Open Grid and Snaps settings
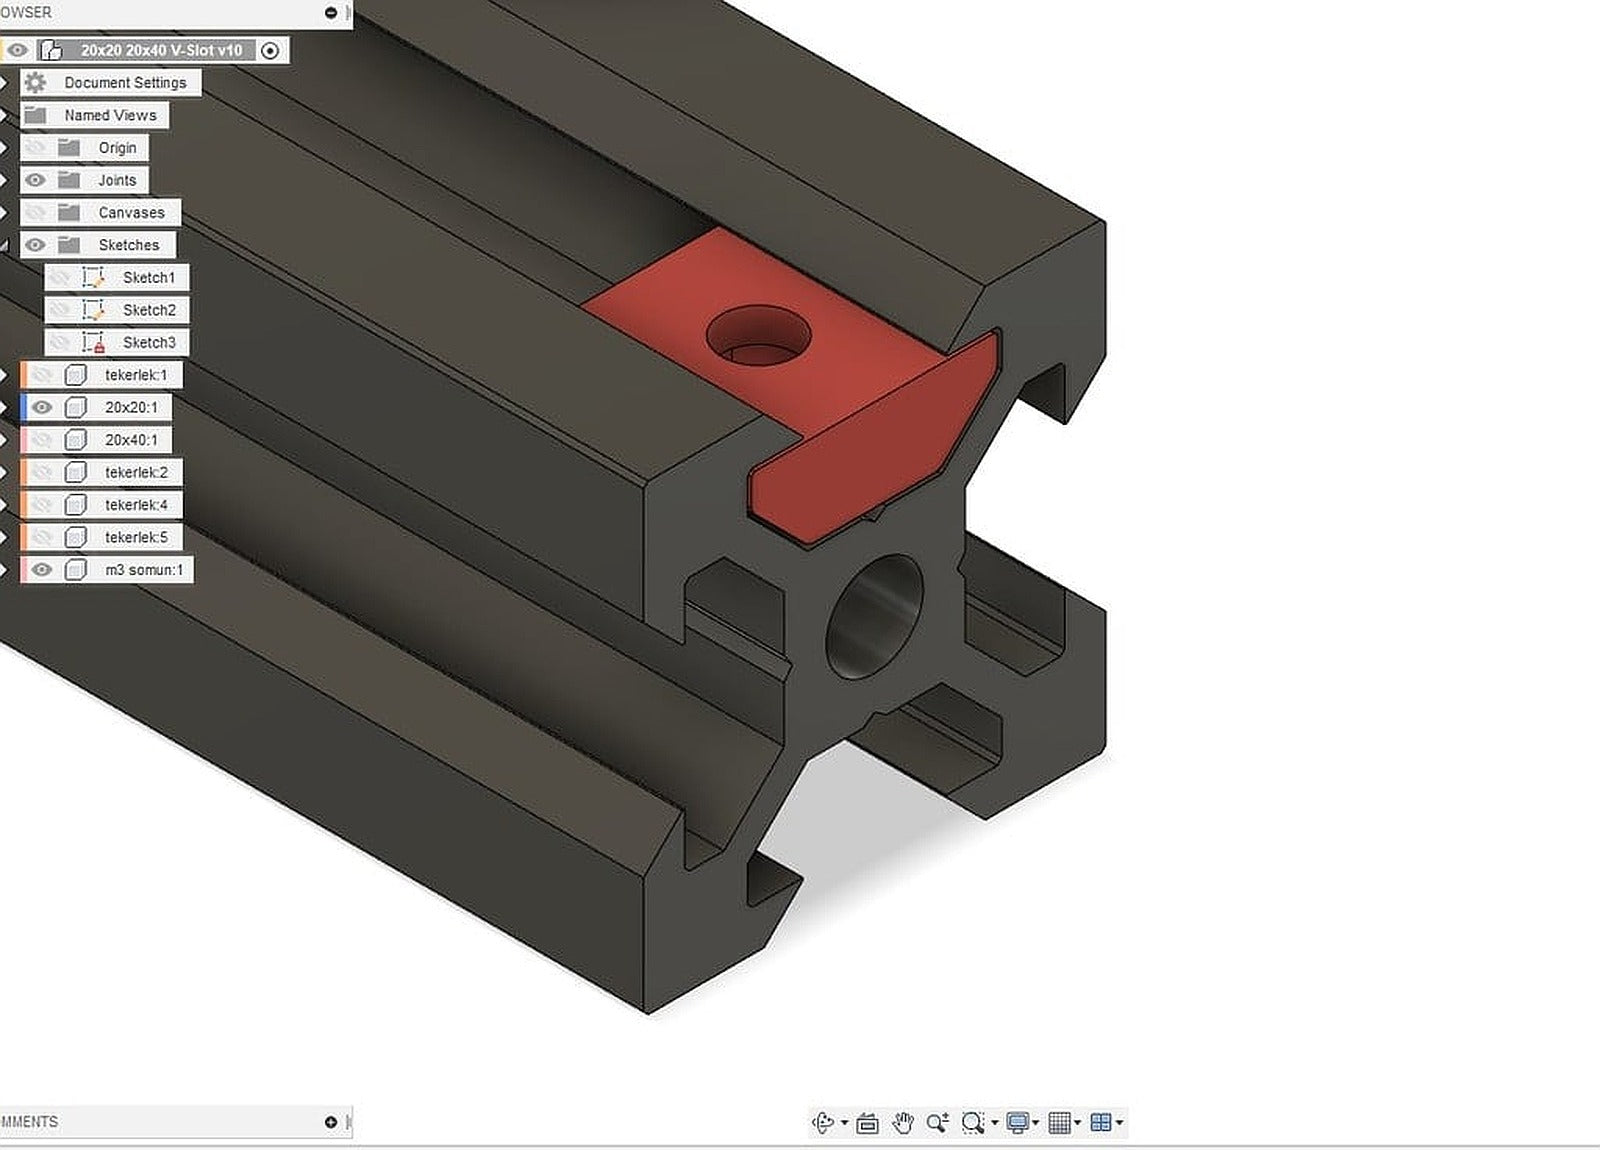1600x1150 pixels. (1062, 1122)
